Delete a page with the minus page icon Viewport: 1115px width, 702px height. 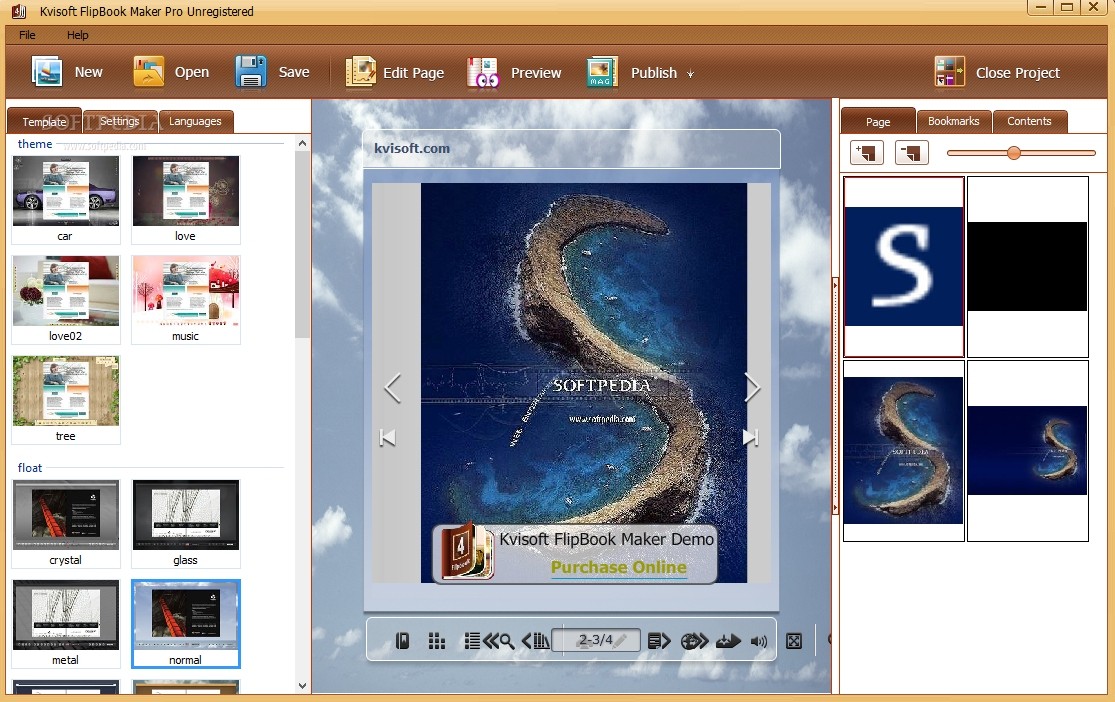point(912,152)
